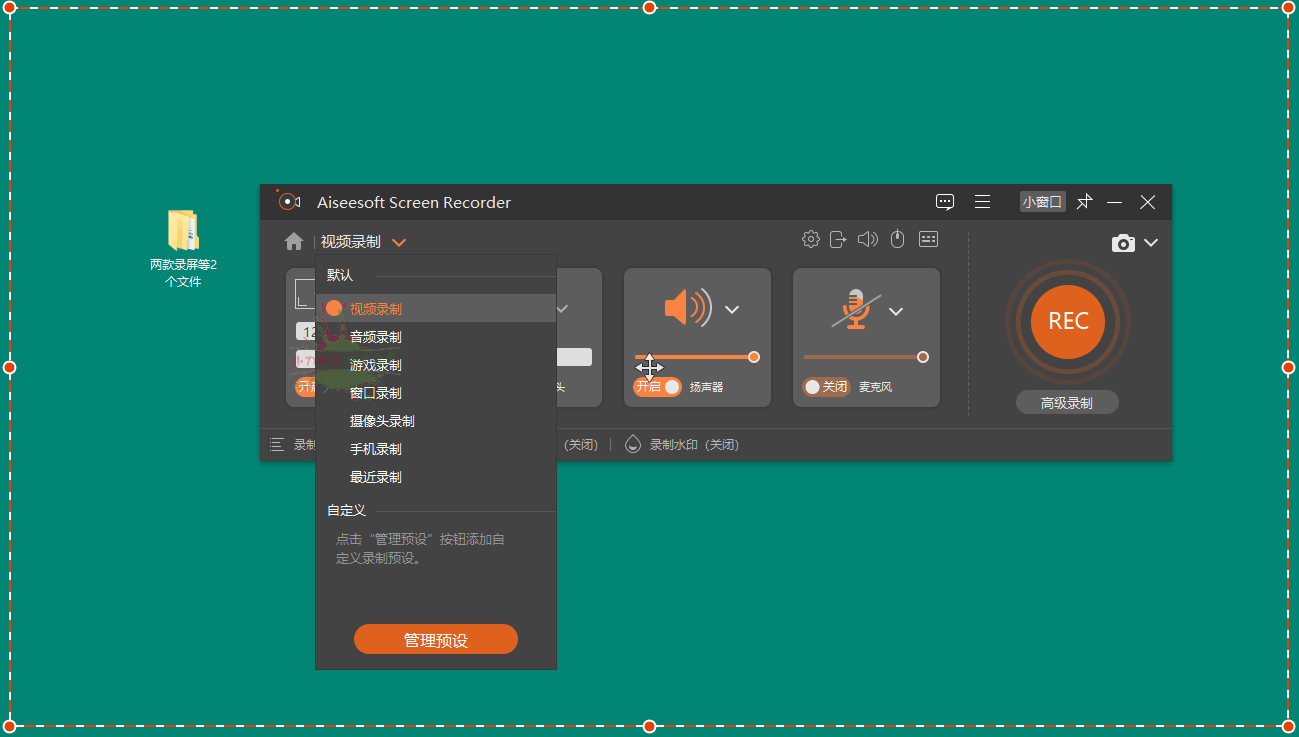Open the feedback chat bubble icon
This screenshot has height=737, width=1299.
(x=945, y=202)
